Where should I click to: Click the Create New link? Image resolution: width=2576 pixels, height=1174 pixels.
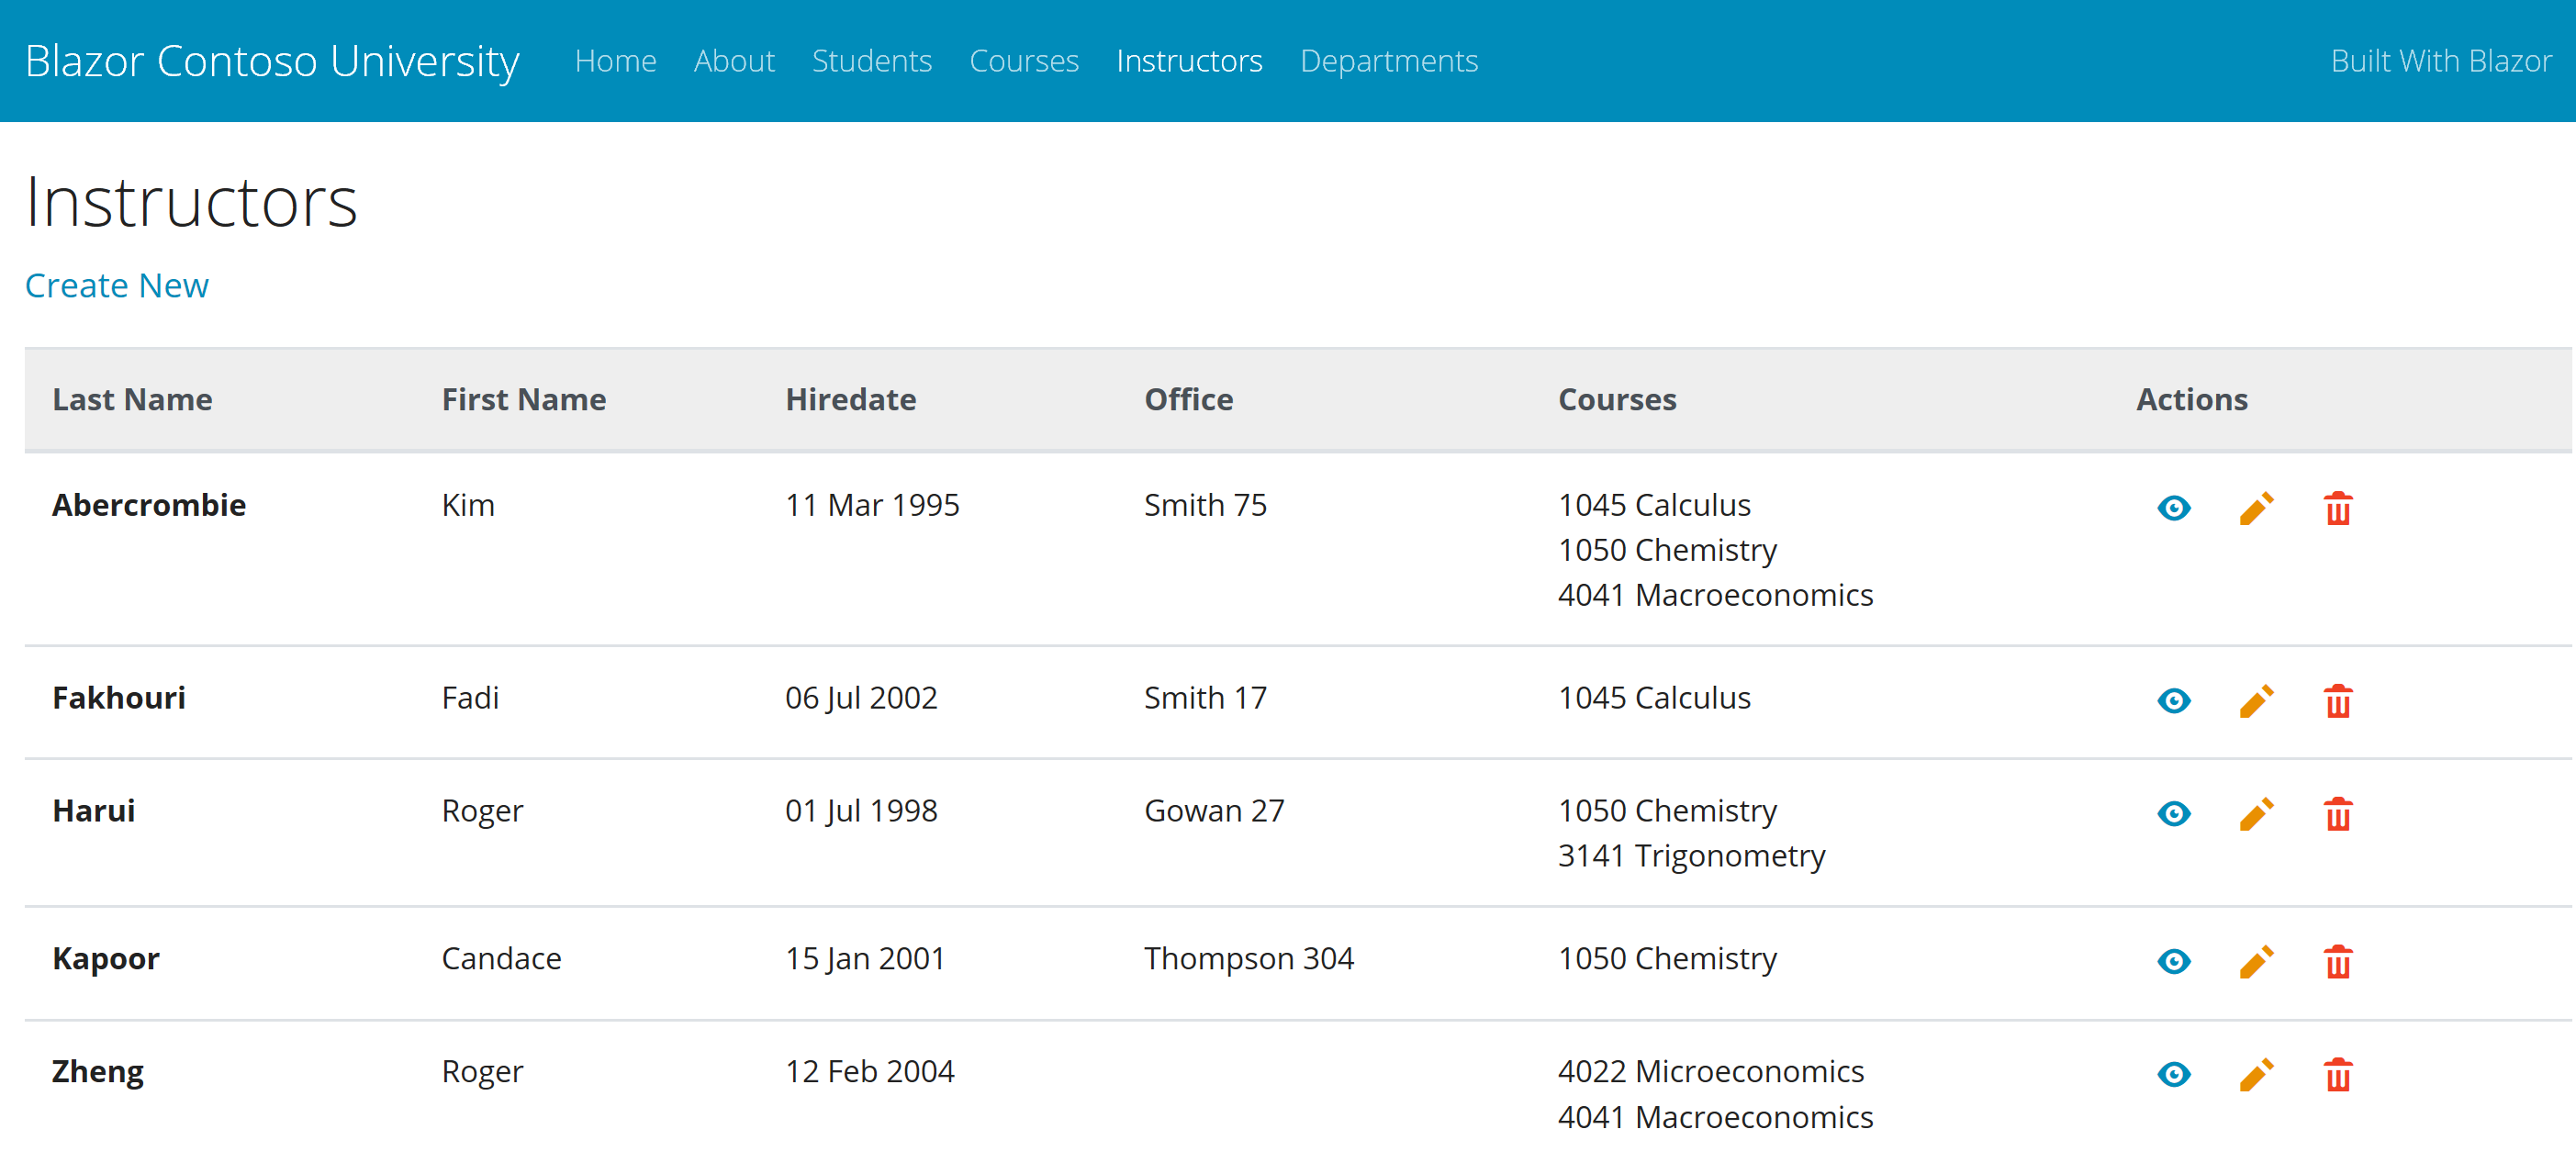point(117,286)
